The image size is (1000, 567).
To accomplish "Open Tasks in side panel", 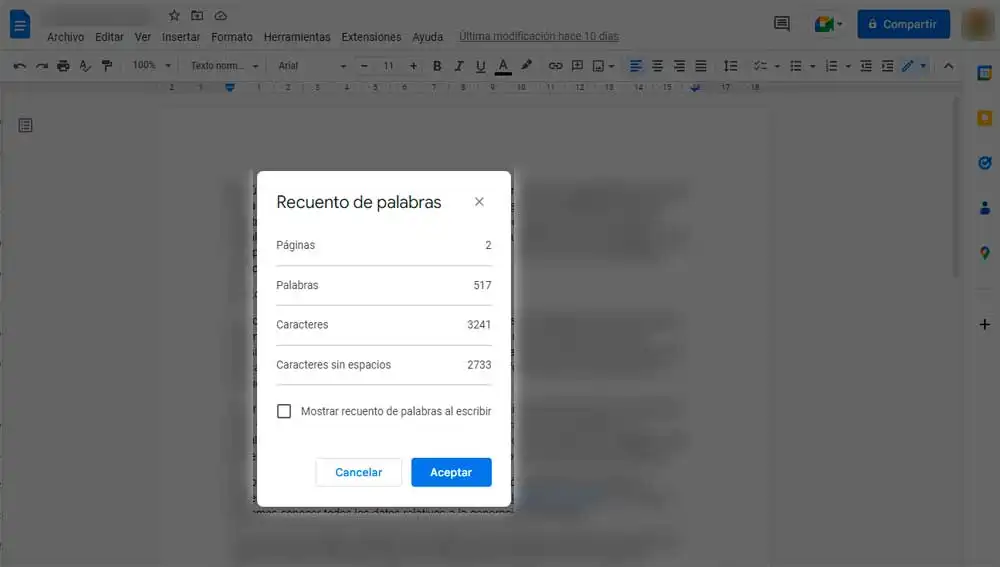I will pyautogui.click(x=984, y=163).
